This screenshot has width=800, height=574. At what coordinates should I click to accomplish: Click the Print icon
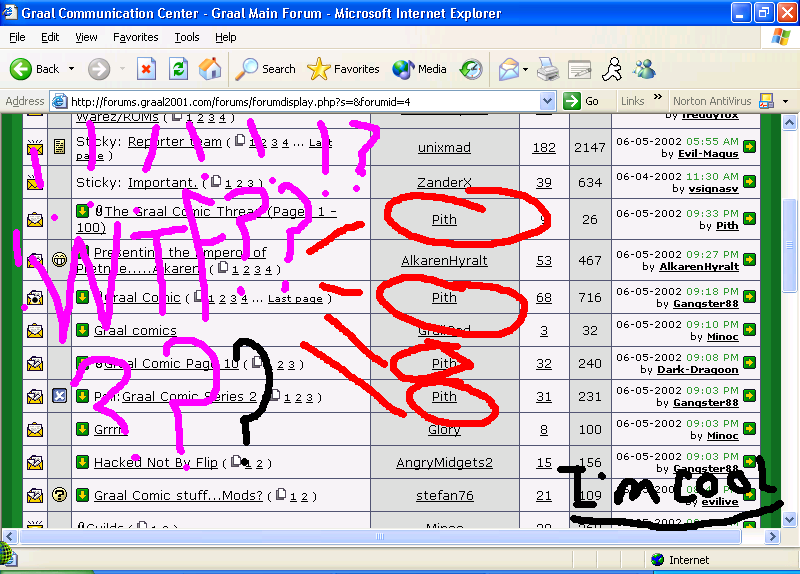click(x=547, y=69)
